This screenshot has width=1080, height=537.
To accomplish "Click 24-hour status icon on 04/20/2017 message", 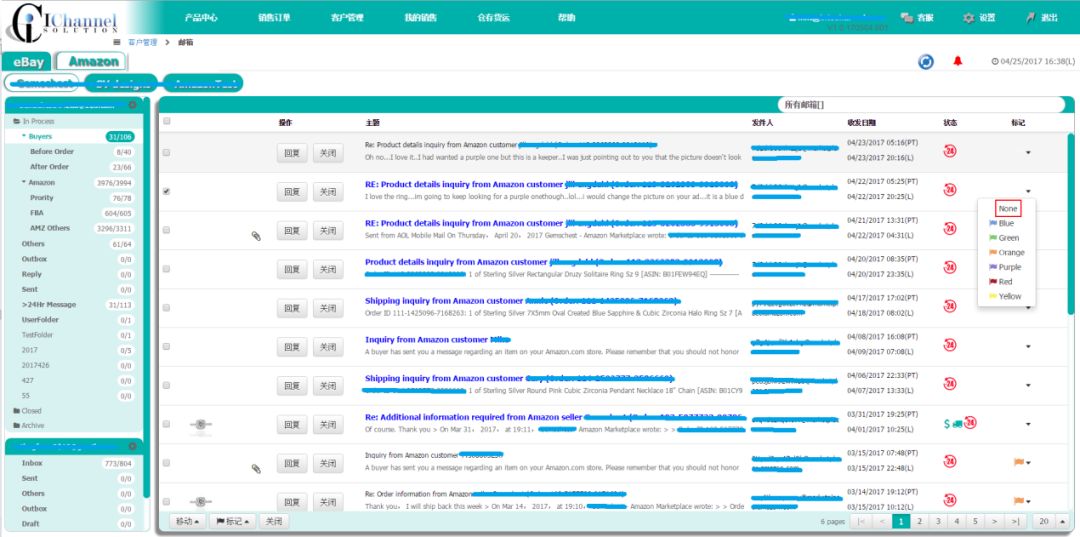I will click(x=950, y=268).
